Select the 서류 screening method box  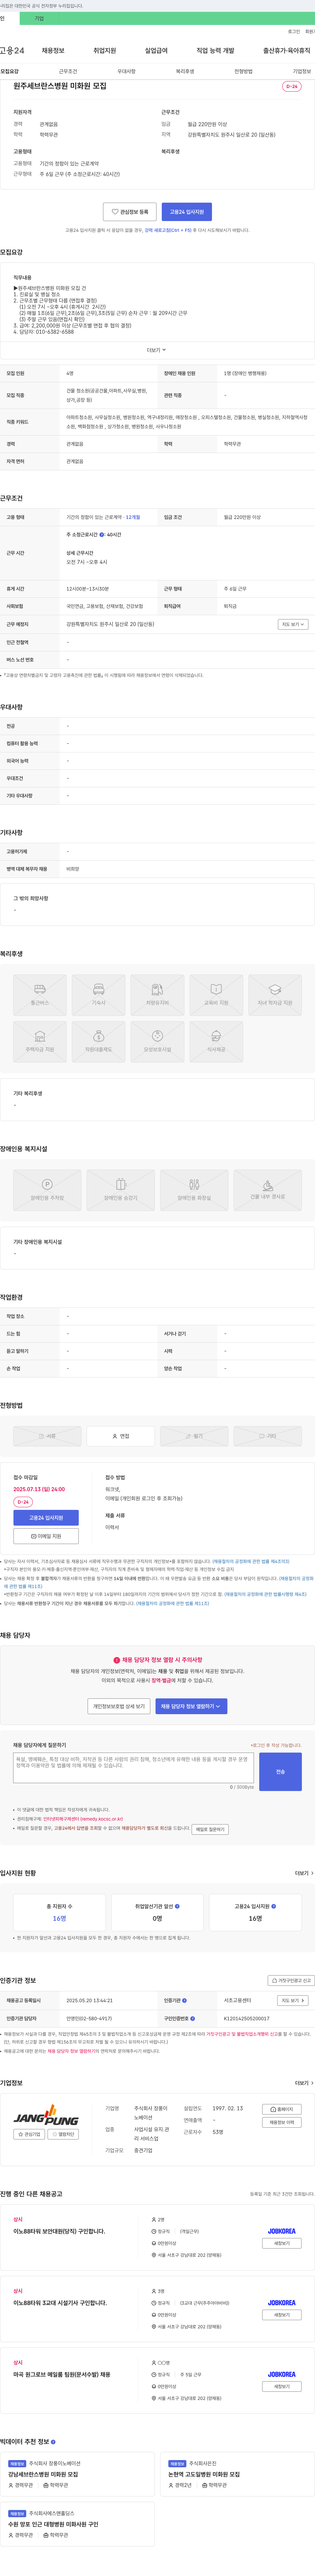[x=47, y=1436]
